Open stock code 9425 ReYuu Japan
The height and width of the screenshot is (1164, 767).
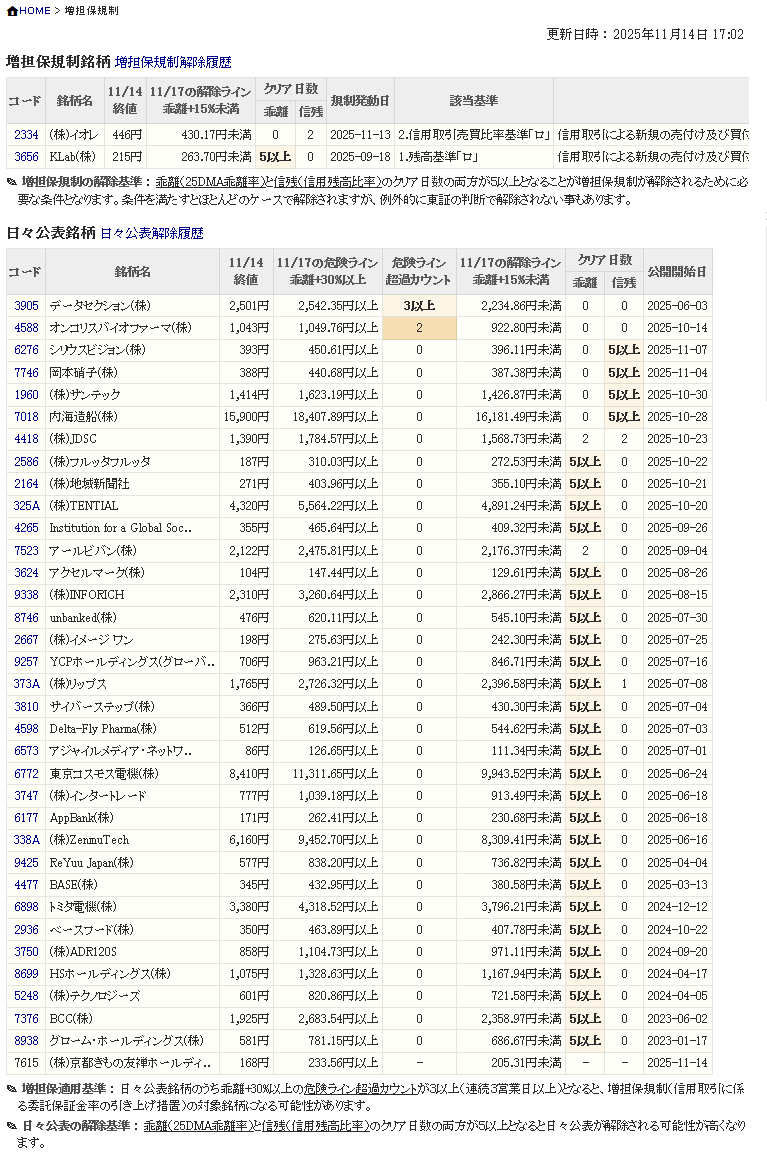pos(26,862)
